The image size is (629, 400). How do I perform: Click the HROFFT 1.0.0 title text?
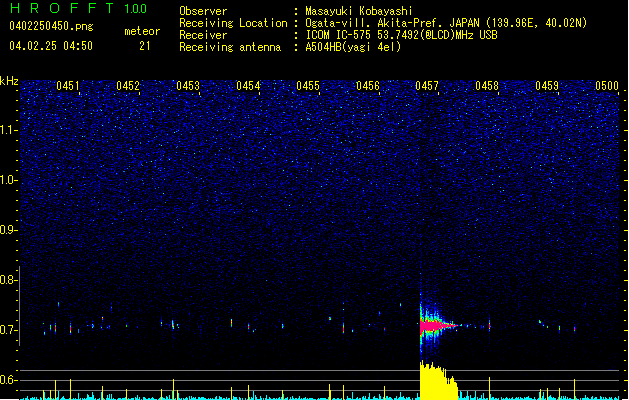point(78,8)
